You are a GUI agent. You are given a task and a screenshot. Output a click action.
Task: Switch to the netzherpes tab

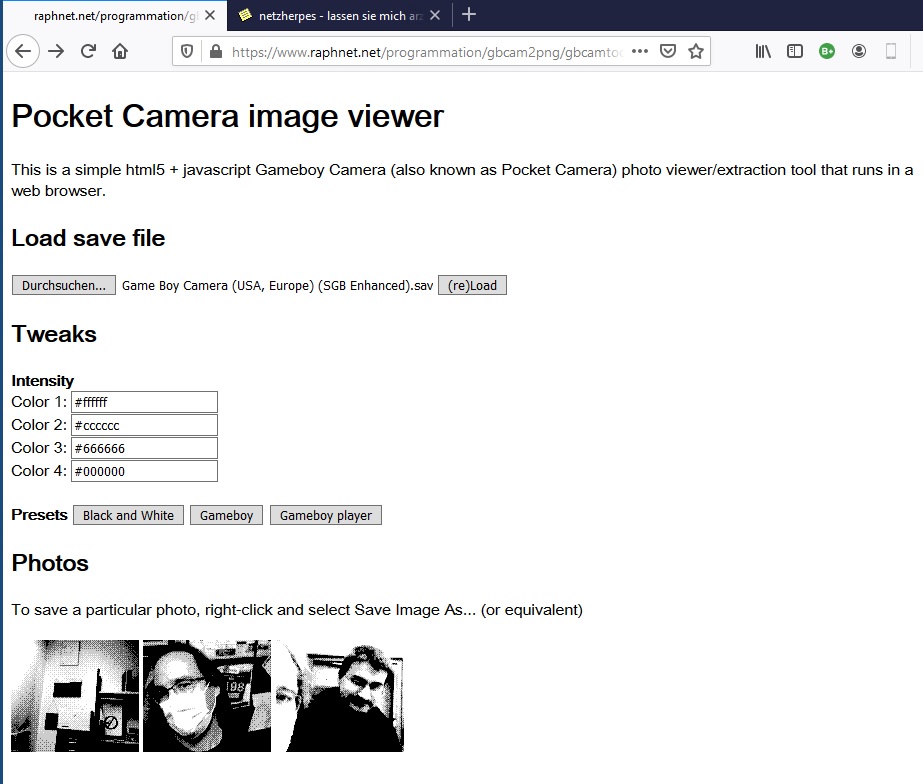(340, 16)
